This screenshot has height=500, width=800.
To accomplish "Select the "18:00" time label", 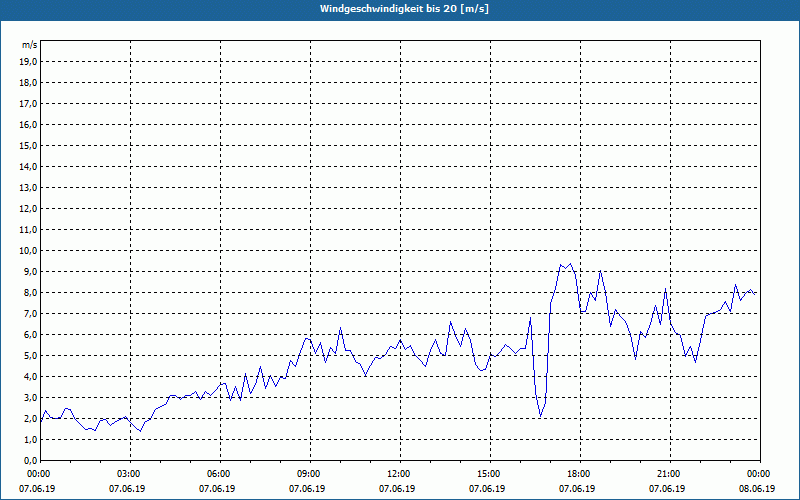I will click(580, 474).
